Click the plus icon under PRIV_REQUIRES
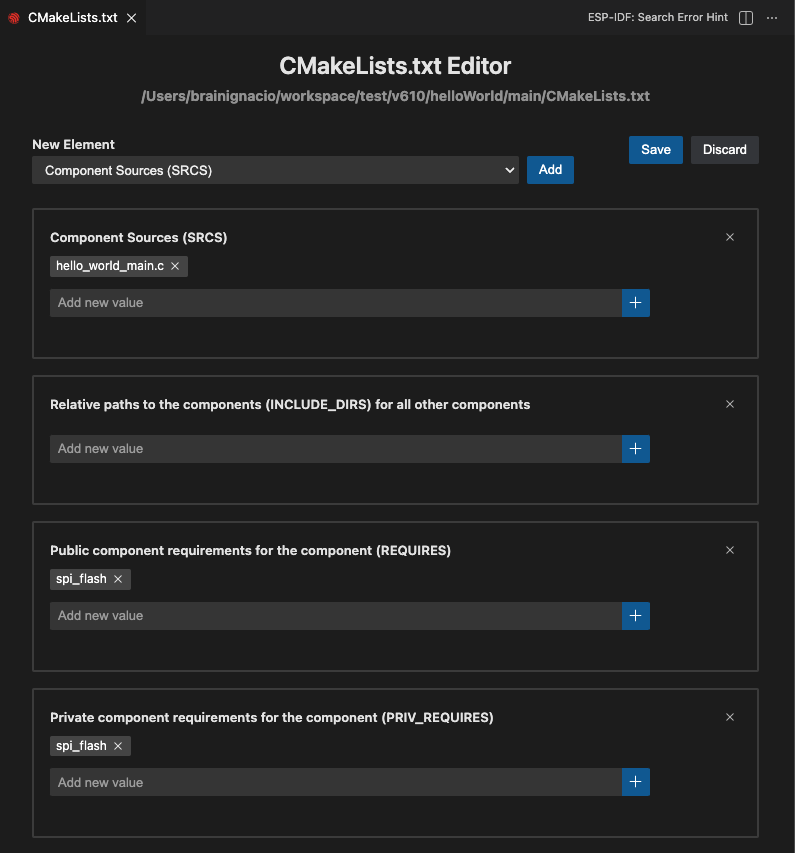 click(x=635, y=782)
